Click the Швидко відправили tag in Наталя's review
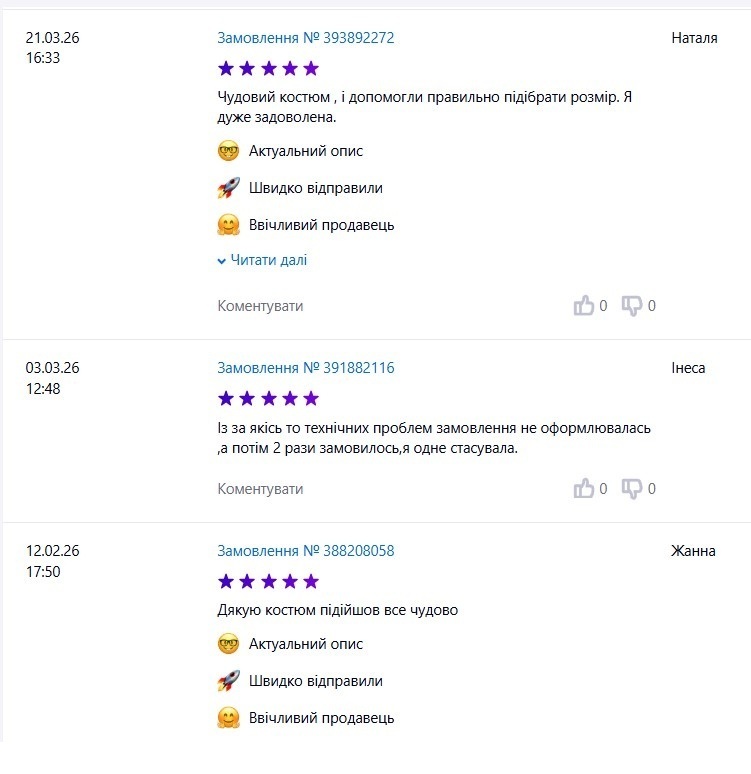This screenshot has height=774, width=751. coord(316,188)
